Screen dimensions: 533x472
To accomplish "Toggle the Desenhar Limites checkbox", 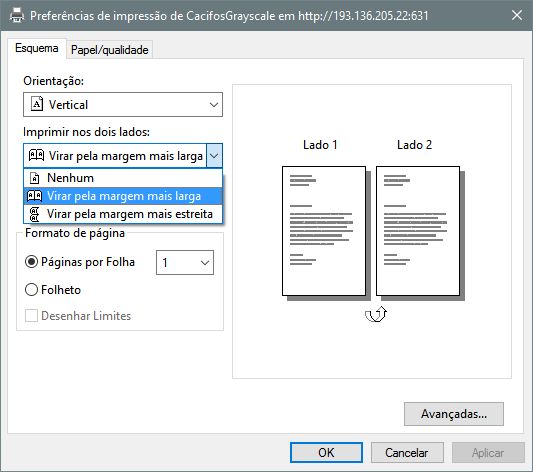I will [x=31, y=316].
